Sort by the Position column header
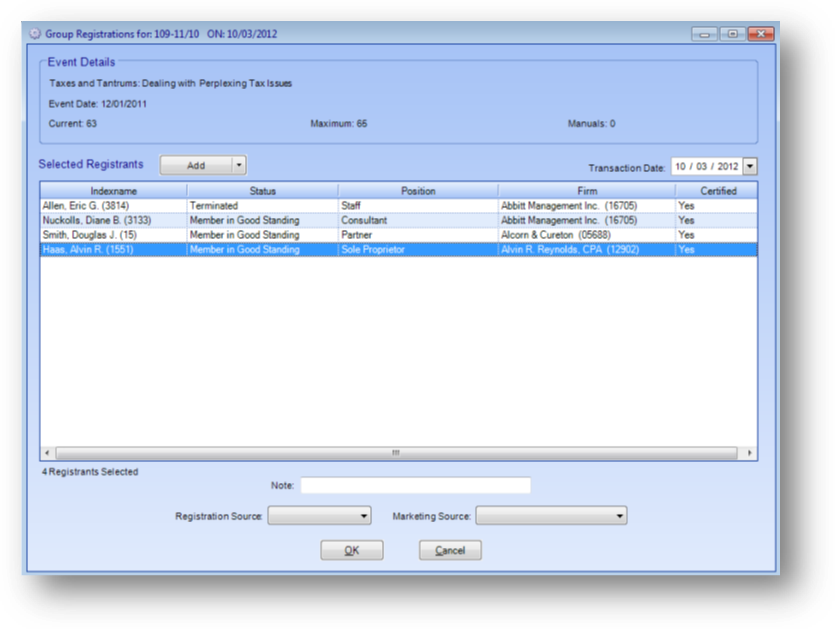This screenshot has height=629, width=835. (x=418, y=191)
